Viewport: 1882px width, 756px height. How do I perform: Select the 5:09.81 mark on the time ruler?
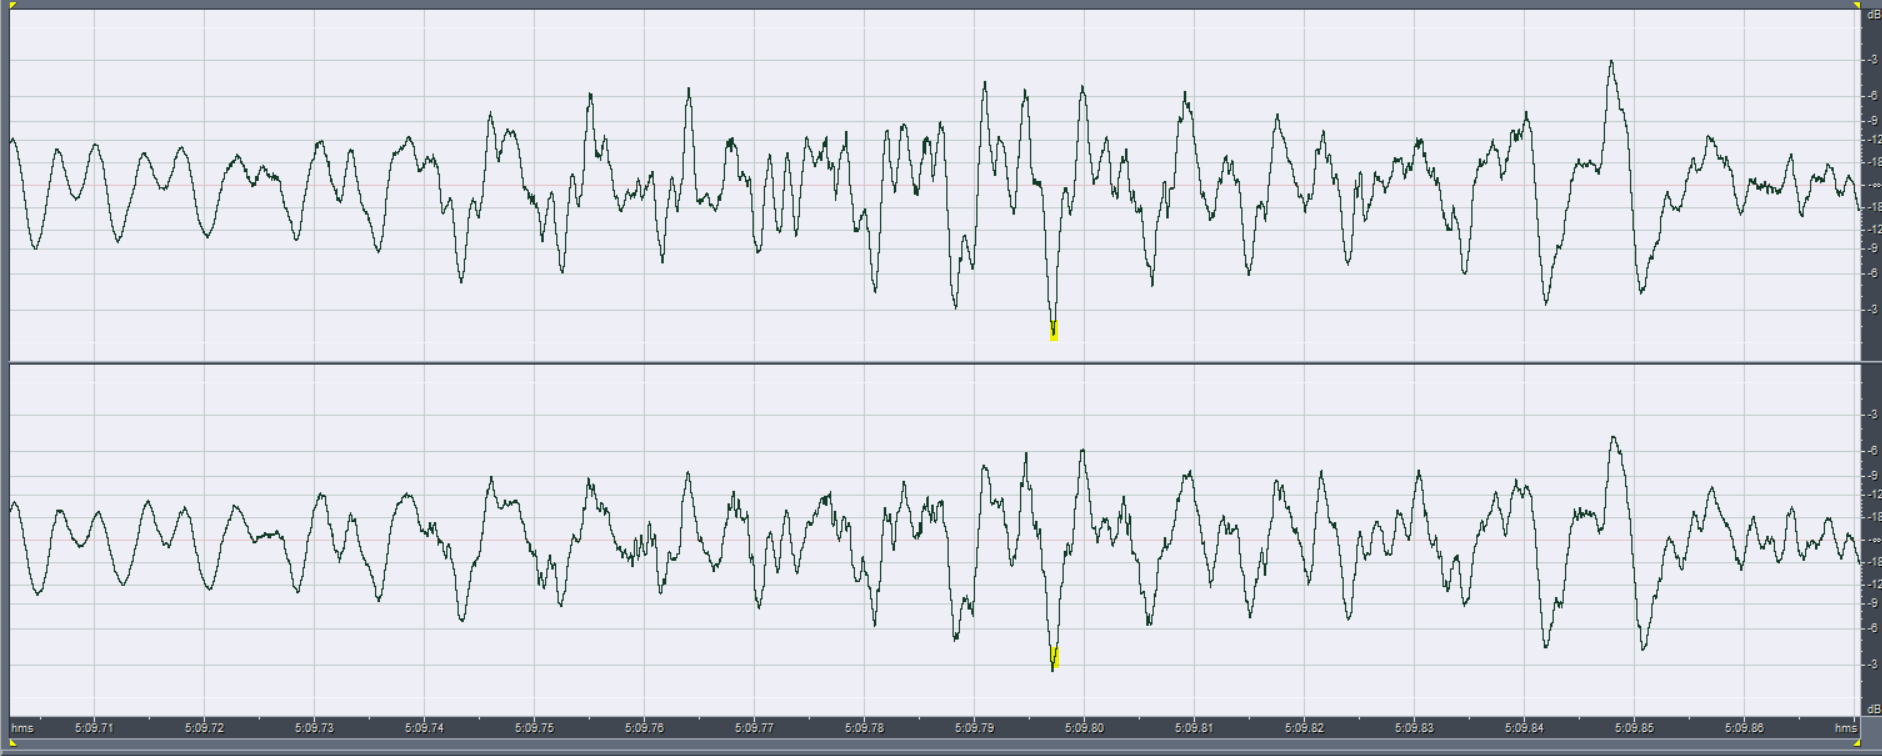pos(1194,728)
